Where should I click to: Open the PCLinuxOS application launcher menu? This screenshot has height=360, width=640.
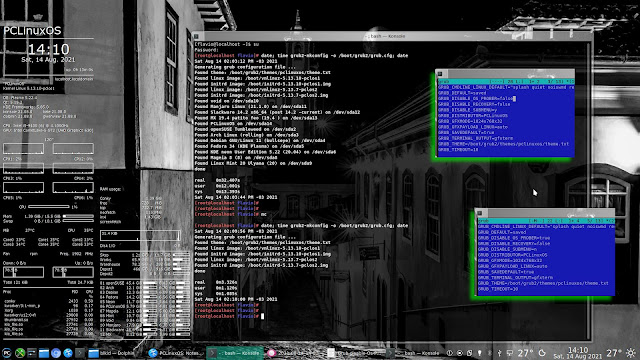[x=7, y=353]
